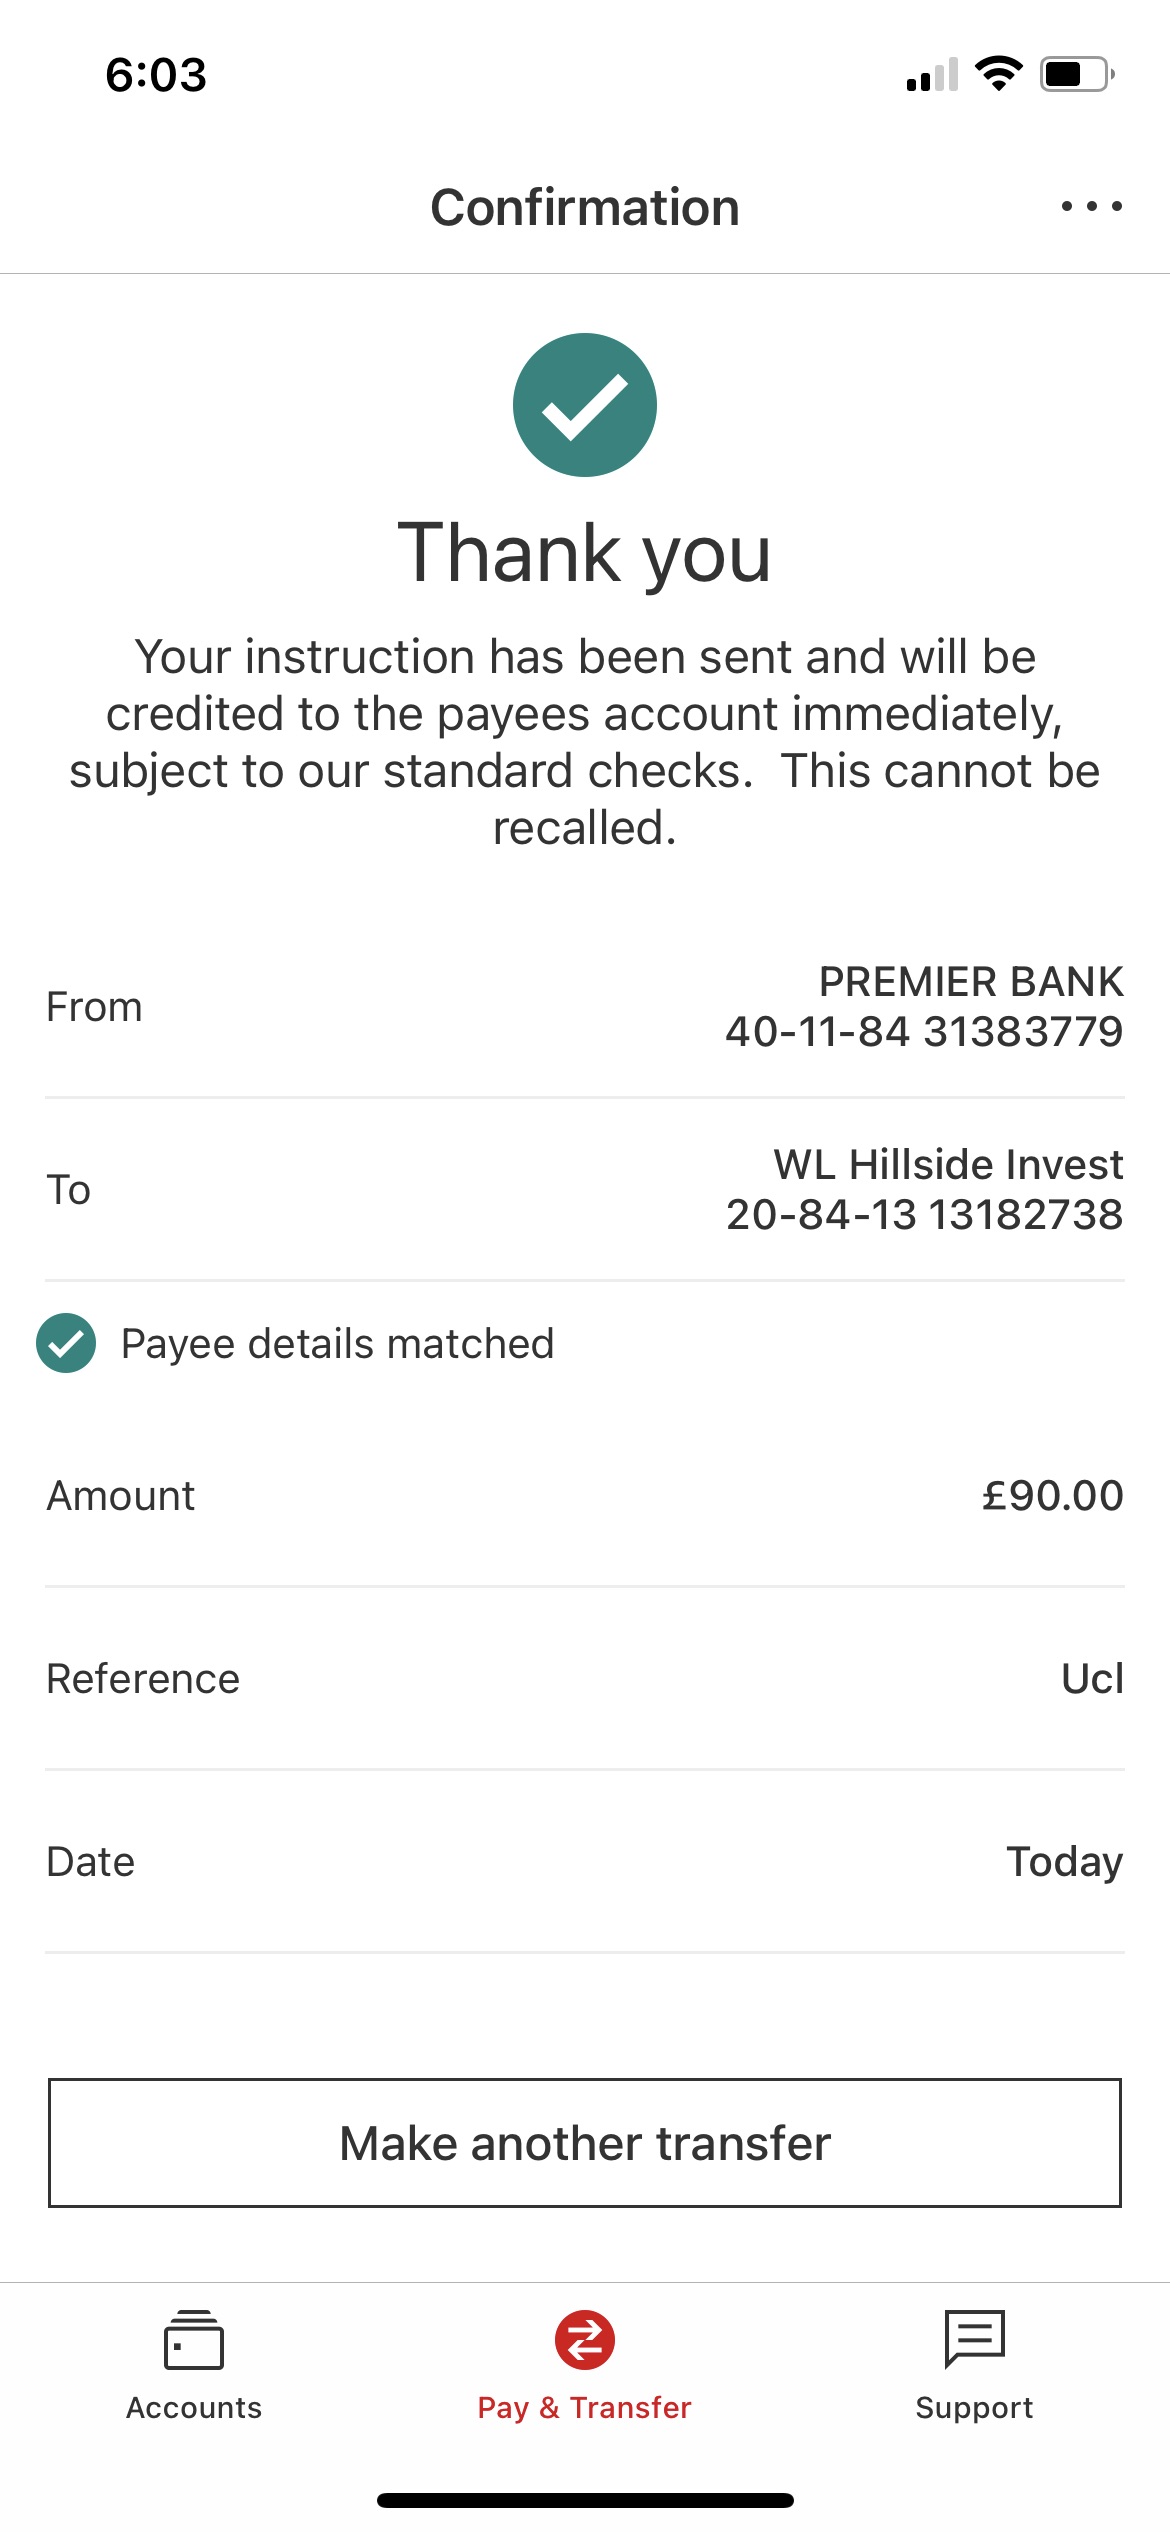This screenshot has width=1170, height=2532.
Task: Tap the battery indicator in status bar
Action: coord(1076,74)
